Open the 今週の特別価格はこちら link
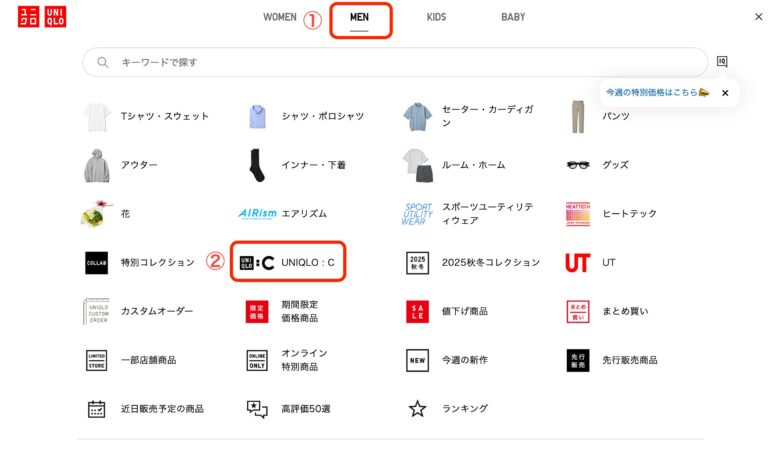The image size is (780, 458). 657,93
